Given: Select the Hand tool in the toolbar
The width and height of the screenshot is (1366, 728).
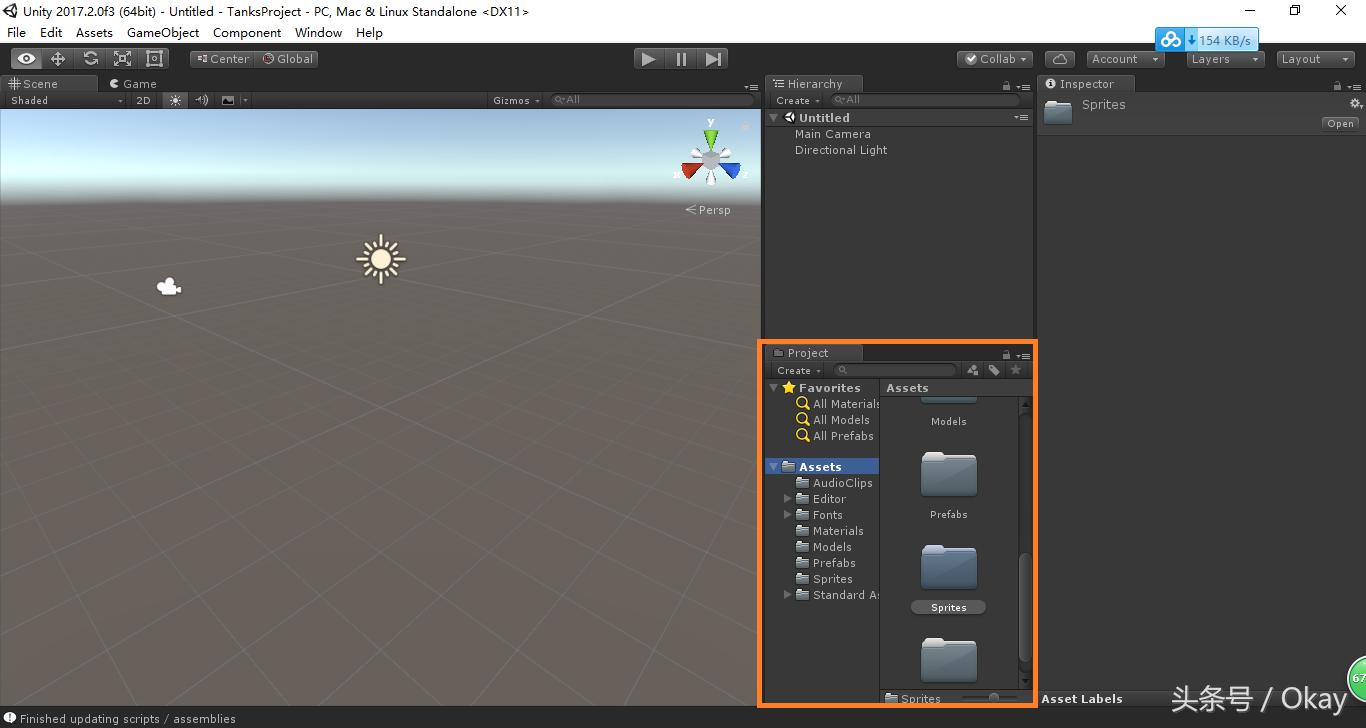Looking at the screenshot, I should click(26, 58).
